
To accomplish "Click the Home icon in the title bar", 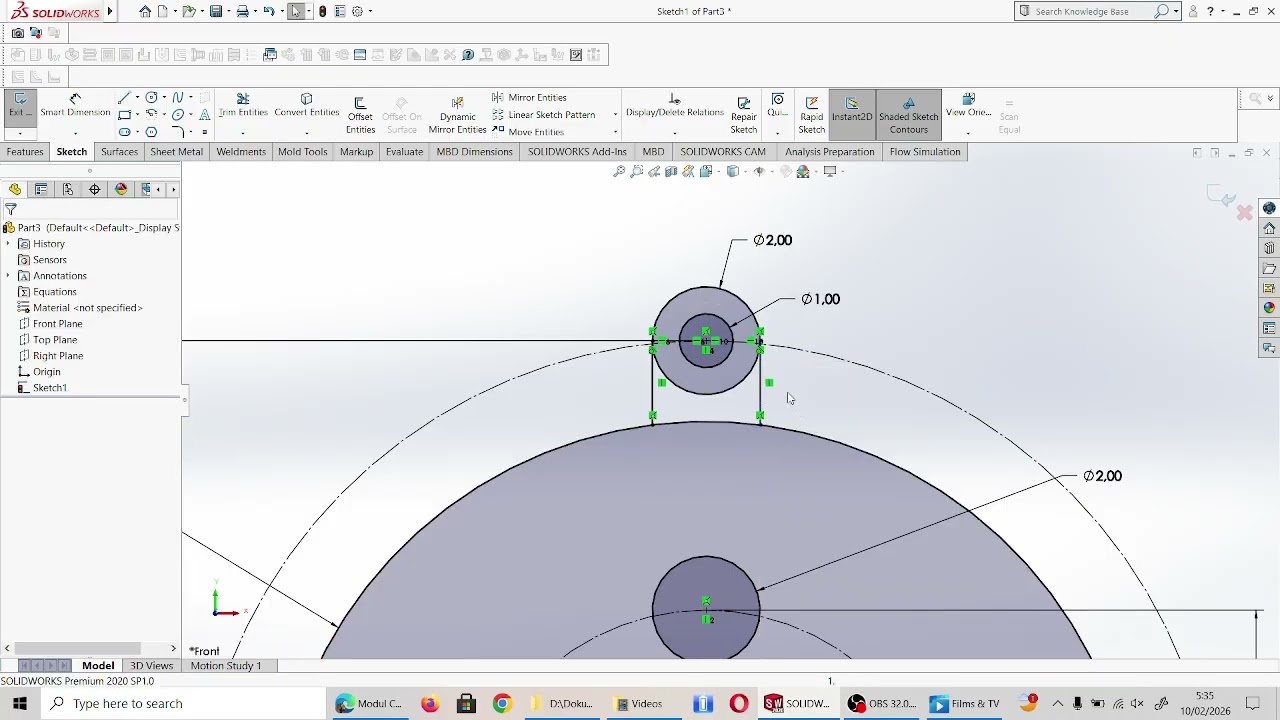I will tap(145, 11).
